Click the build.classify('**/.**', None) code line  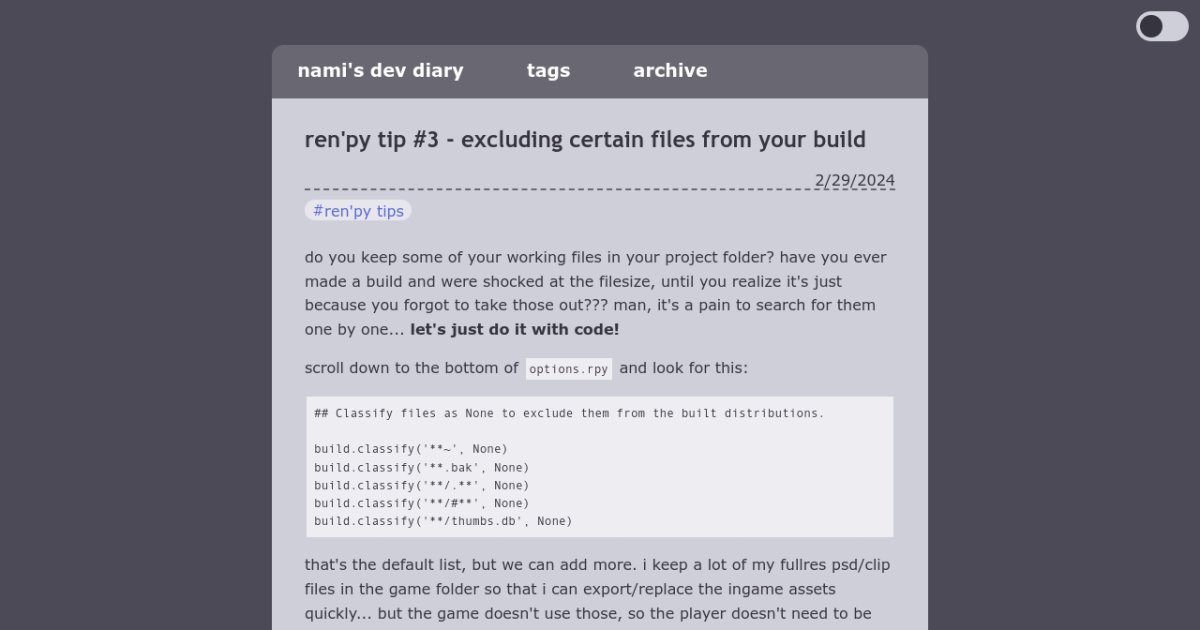(421, 485)
